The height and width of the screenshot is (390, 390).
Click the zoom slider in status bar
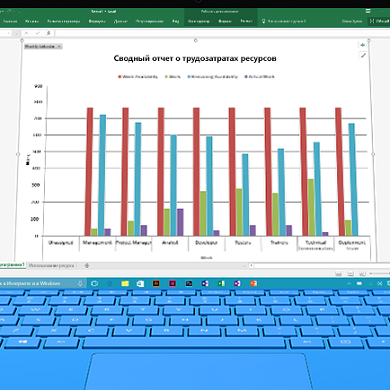point(381,274)
